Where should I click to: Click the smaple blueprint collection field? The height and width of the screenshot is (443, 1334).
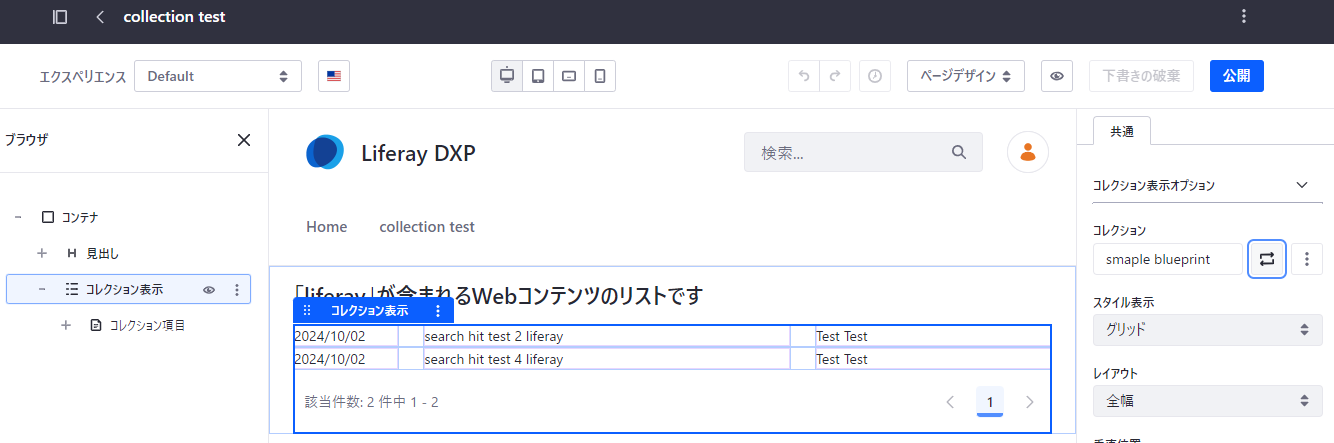coord(1168,259)
